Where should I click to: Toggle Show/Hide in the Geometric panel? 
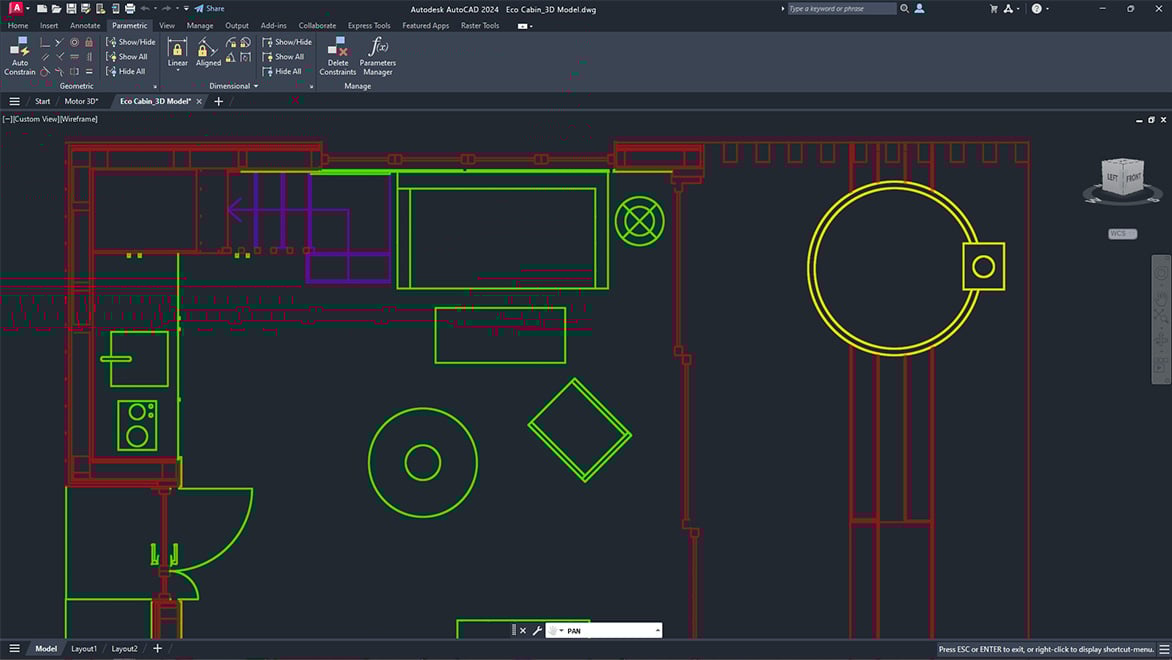pyautogui.click(x=131, y=41)
